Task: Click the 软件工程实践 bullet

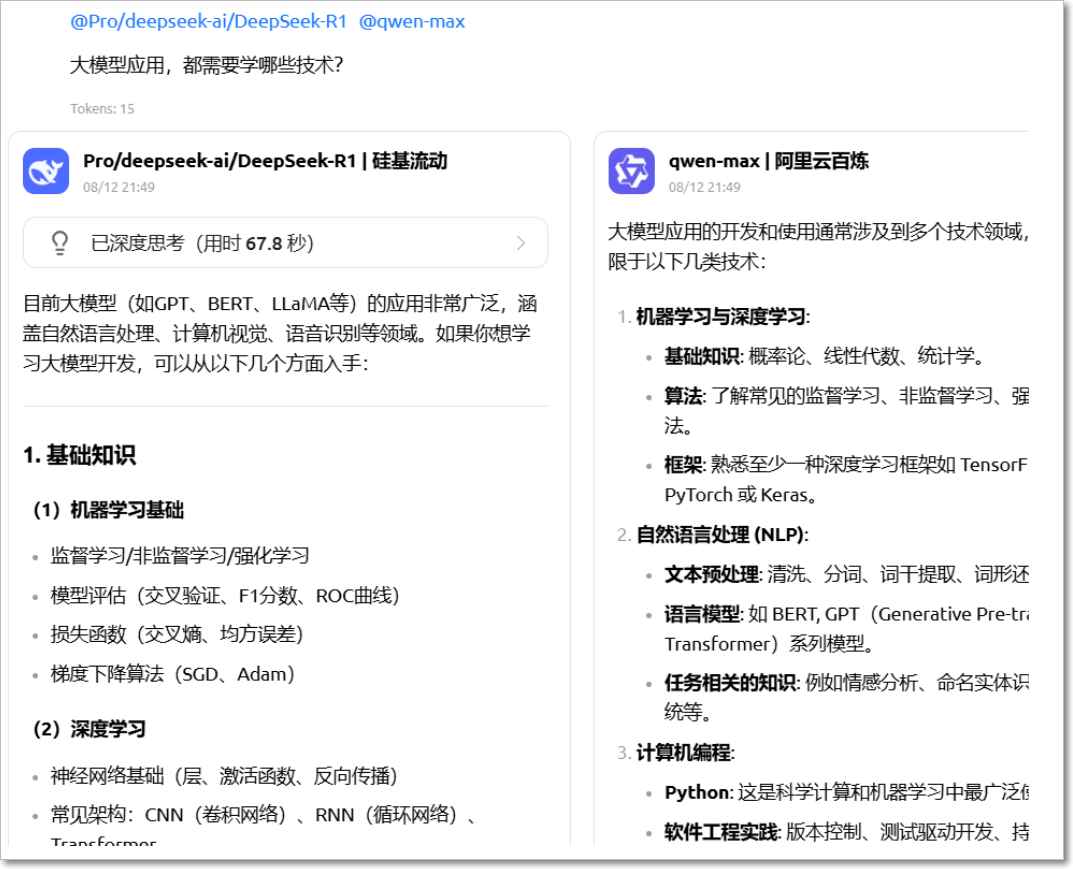Action: coord(846,832)
